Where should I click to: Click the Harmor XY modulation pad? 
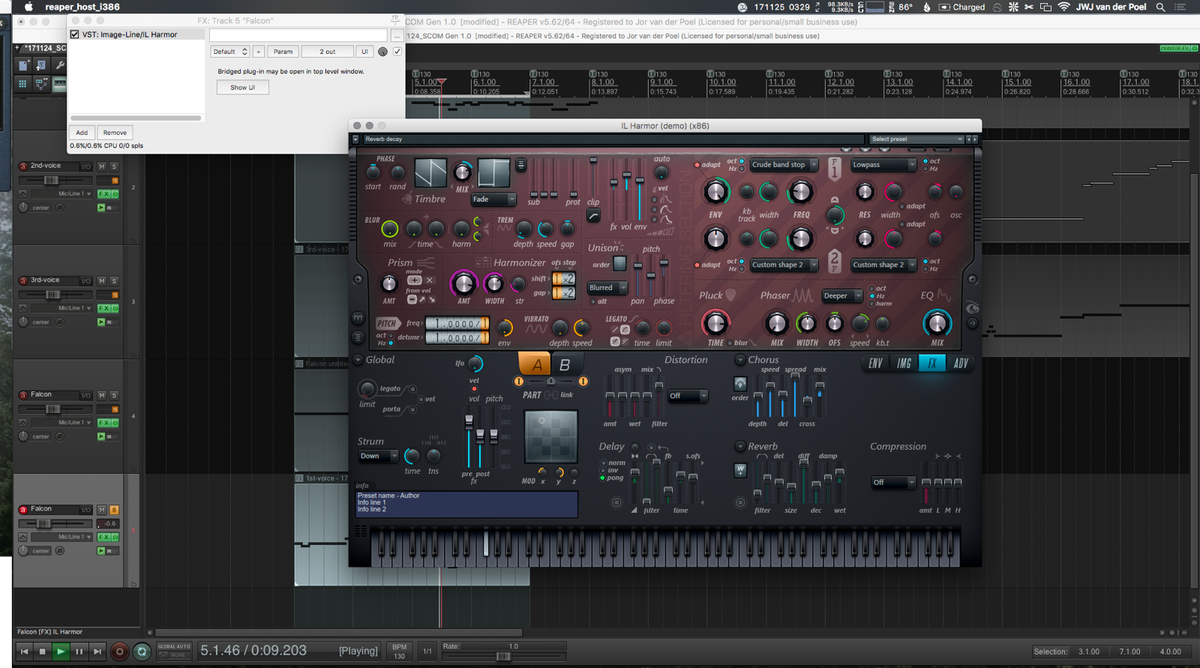click(x=551, y=438)
